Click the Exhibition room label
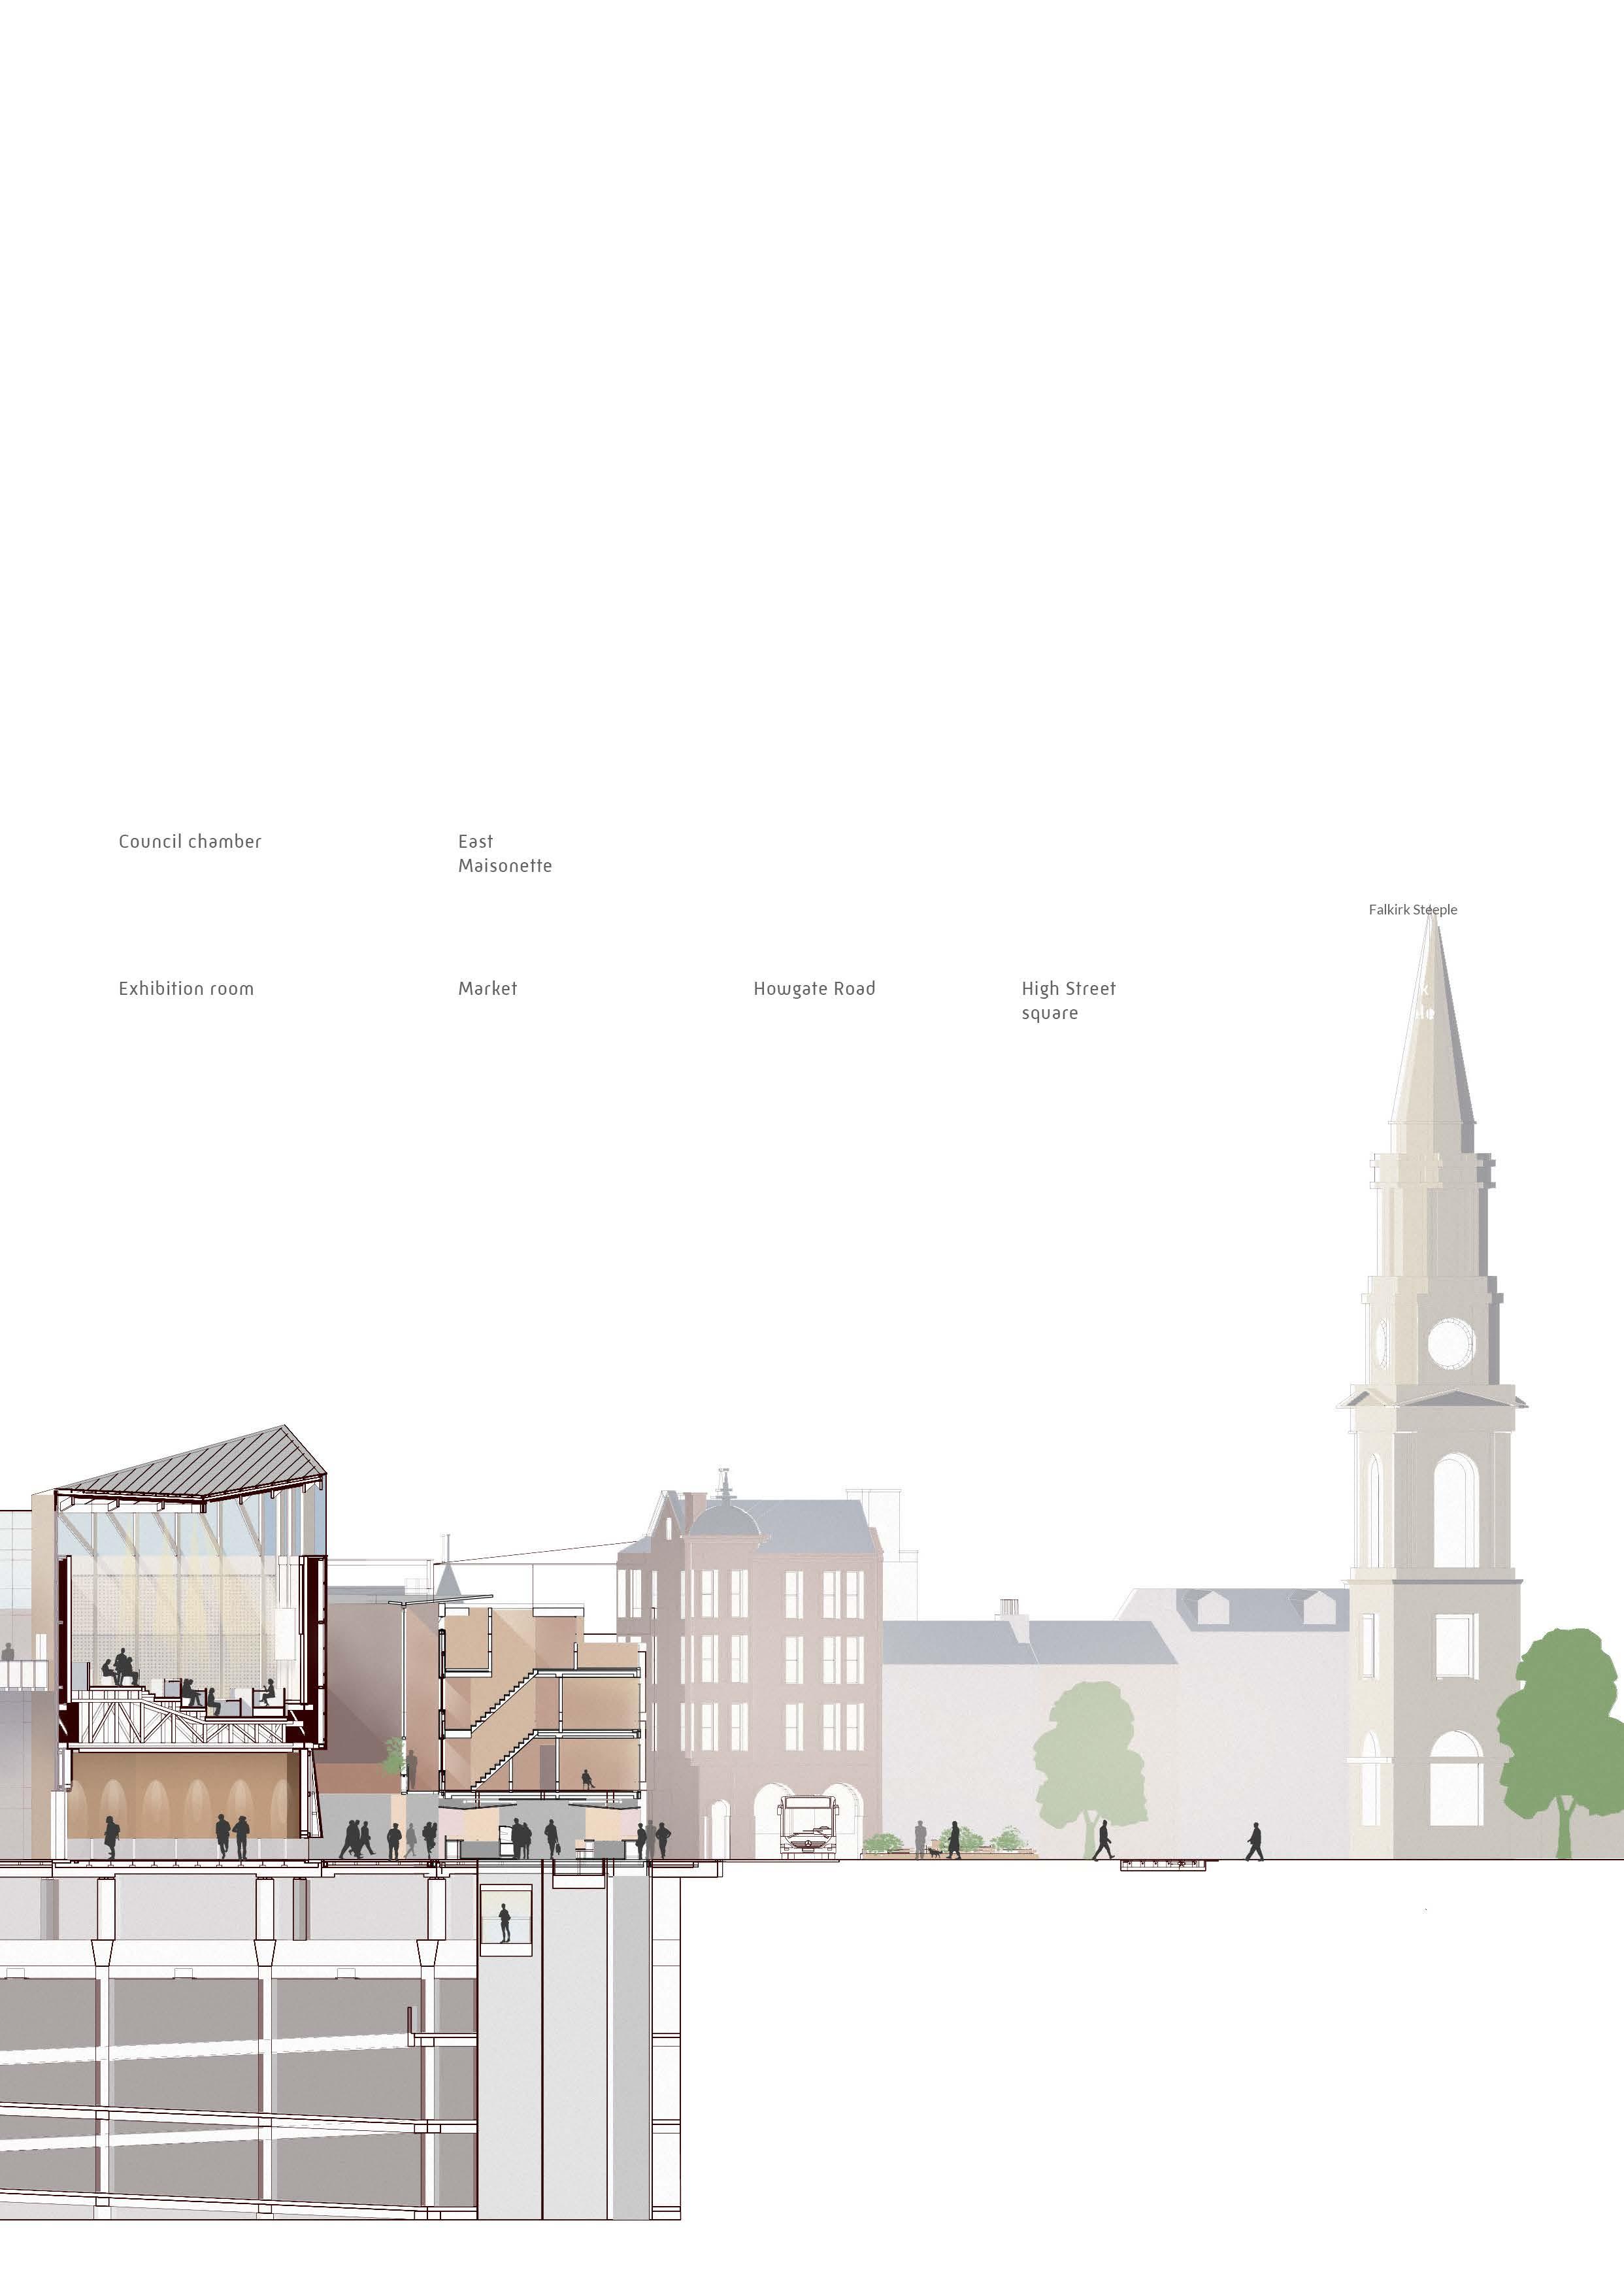The width and height of the screenshot is (1624, 2293). coord(186,989)
